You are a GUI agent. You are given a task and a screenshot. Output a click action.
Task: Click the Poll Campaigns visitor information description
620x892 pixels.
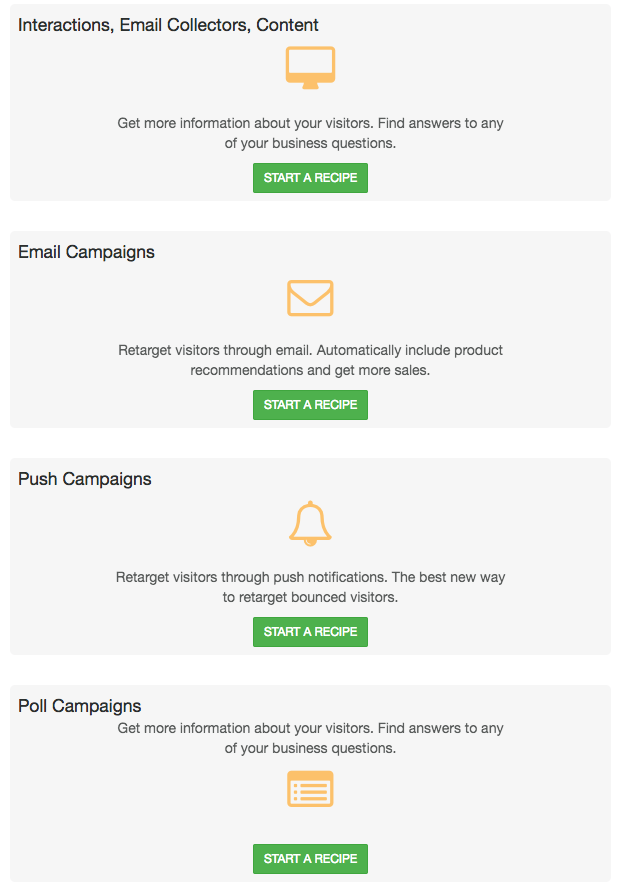(310, 738)
